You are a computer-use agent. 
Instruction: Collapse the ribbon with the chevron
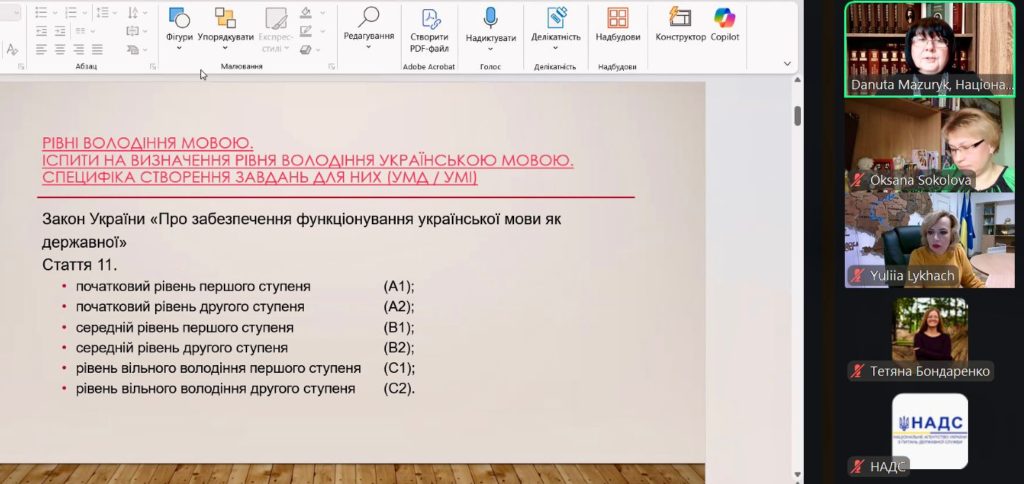[788, 64]
